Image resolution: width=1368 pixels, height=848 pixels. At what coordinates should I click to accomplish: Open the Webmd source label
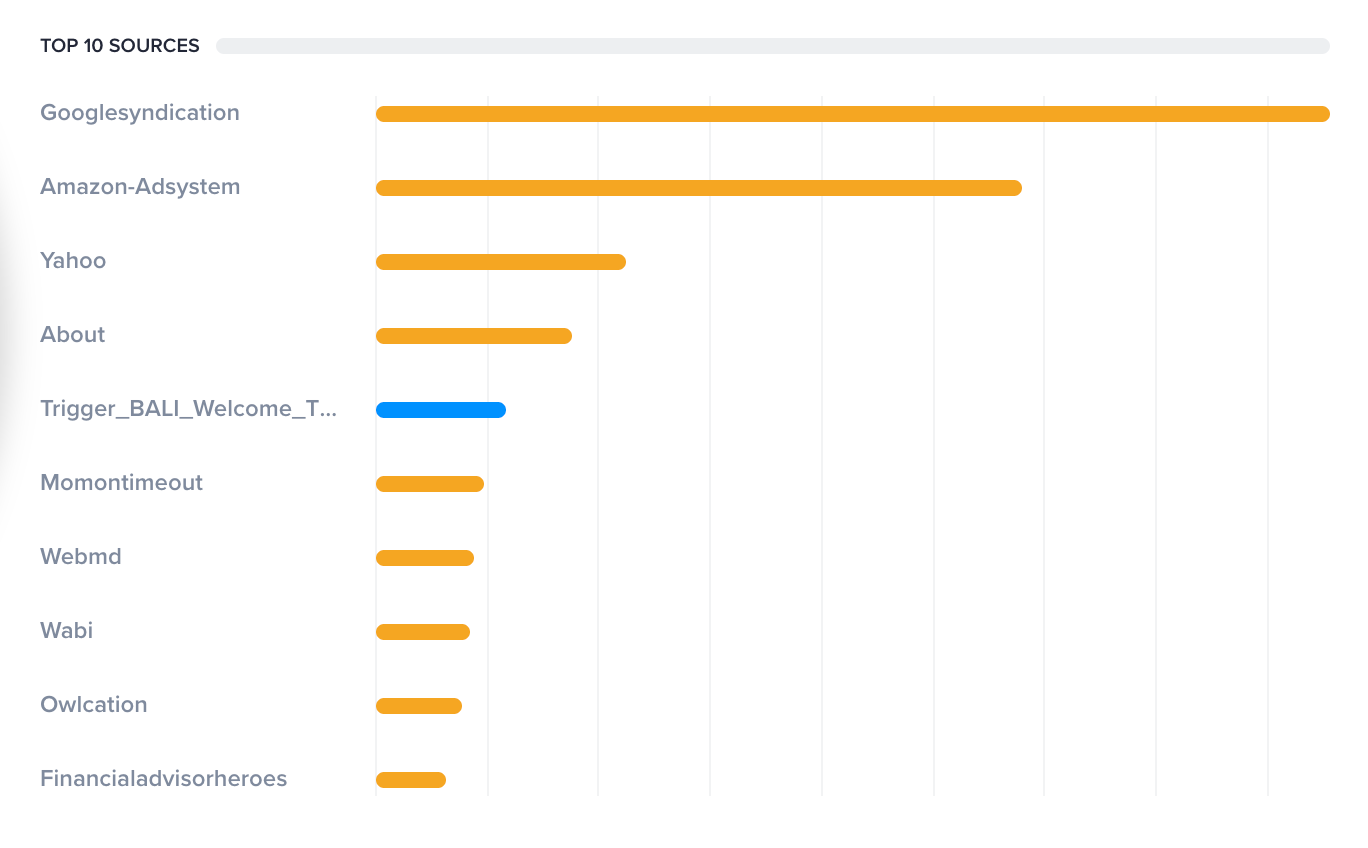click(x=81, y=557)
